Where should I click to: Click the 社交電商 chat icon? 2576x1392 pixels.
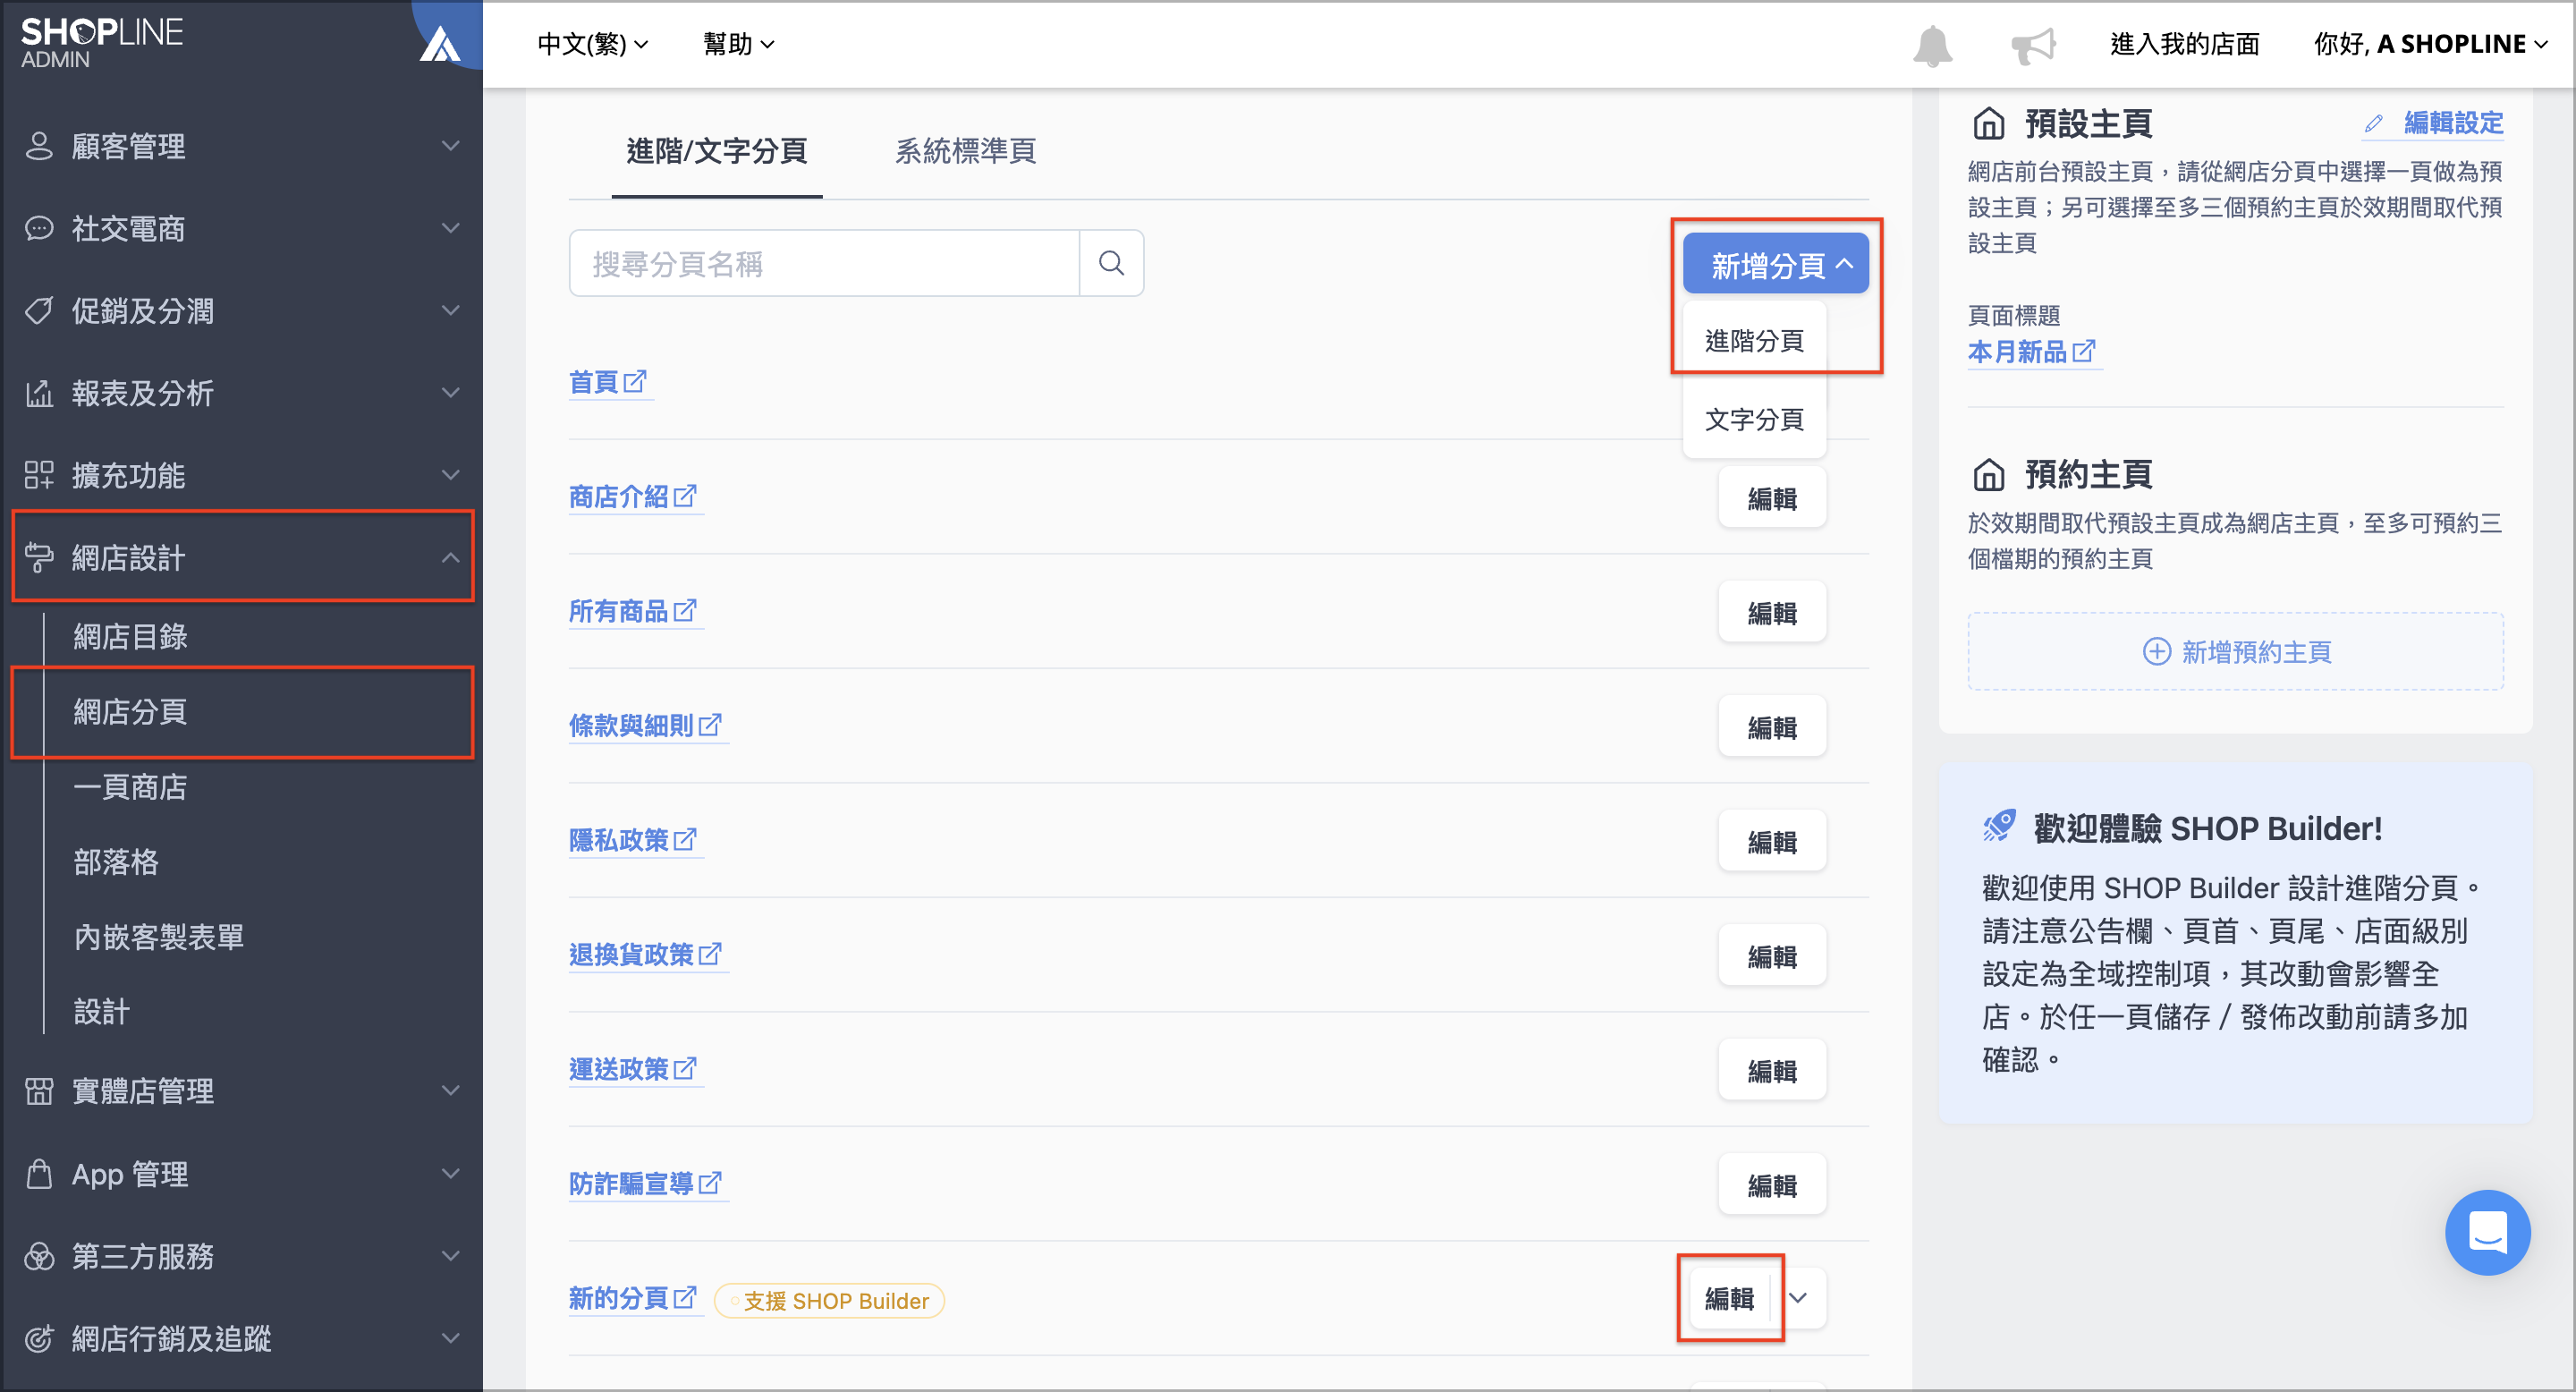tap(38, 228)
